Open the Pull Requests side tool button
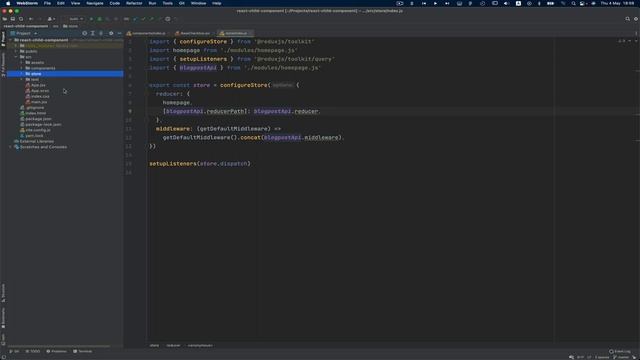Image resolution: width=640 pixels, height=360 pixels. [3, 64]
